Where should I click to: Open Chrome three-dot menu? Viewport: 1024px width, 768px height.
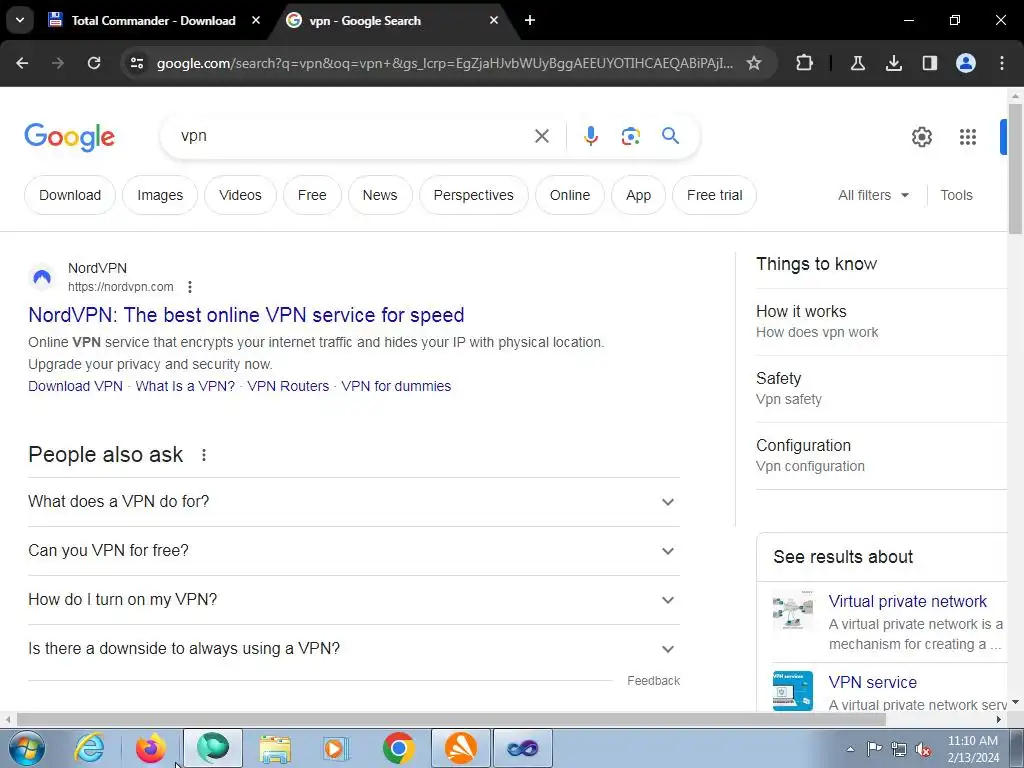[1002, 63]
